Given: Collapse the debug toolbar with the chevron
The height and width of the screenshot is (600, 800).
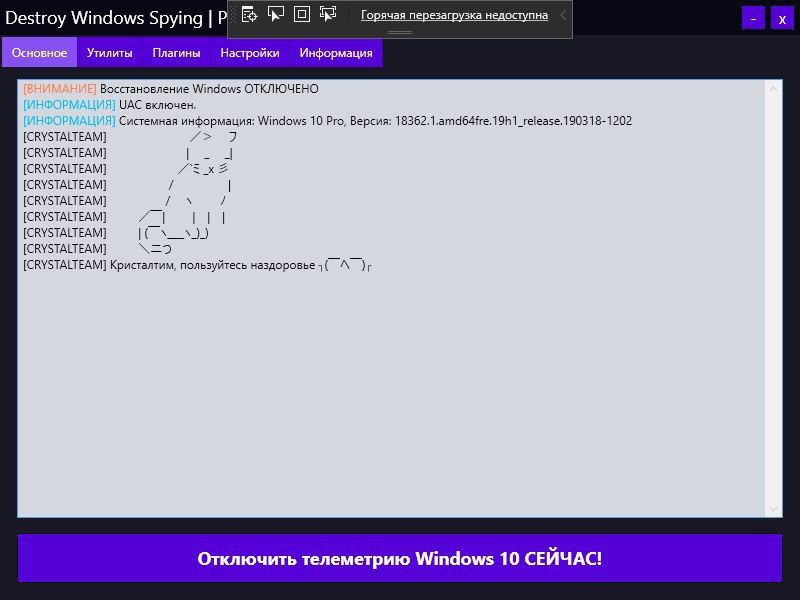Looking at the screenshot, I should [x=563, y=15].
